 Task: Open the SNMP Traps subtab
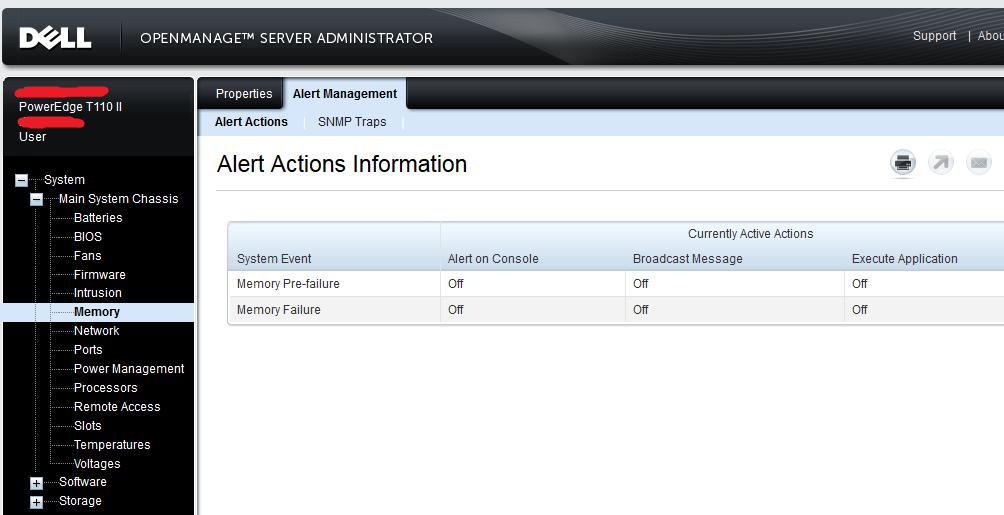point(352,122)
